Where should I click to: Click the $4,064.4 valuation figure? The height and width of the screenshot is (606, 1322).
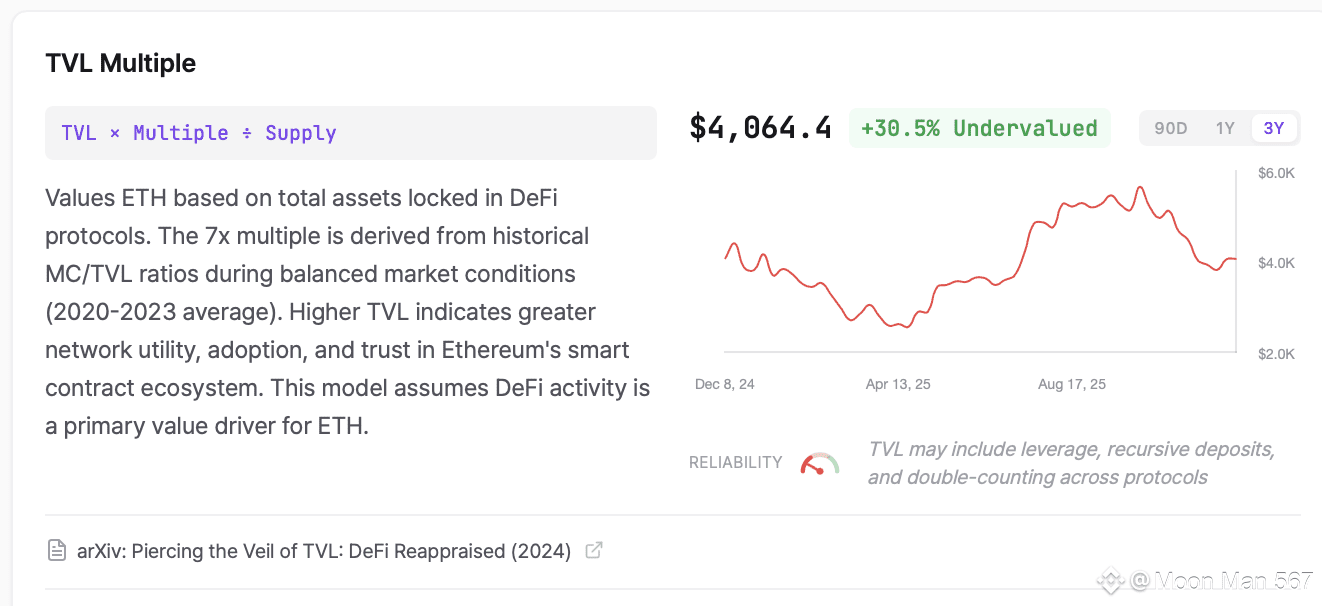click(x=760, y=128)
